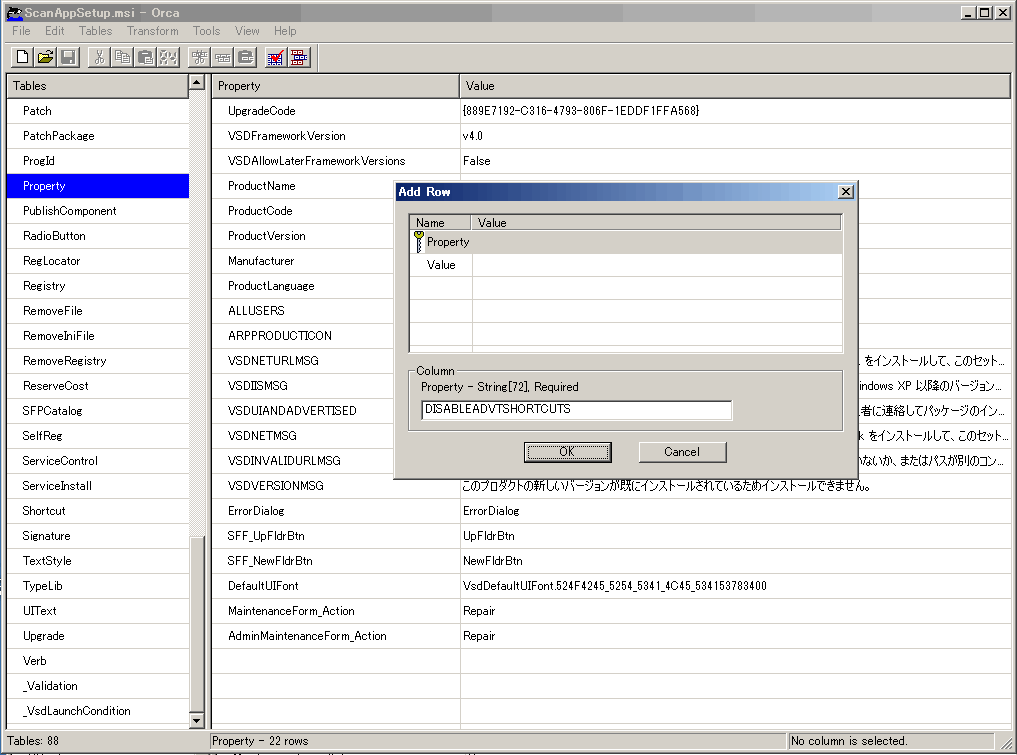This screenshot has width=1017, height=755.
Task: Click the False value of VSDAllowLaterFrameworkVersions
Action: click(x=735, y=161)
